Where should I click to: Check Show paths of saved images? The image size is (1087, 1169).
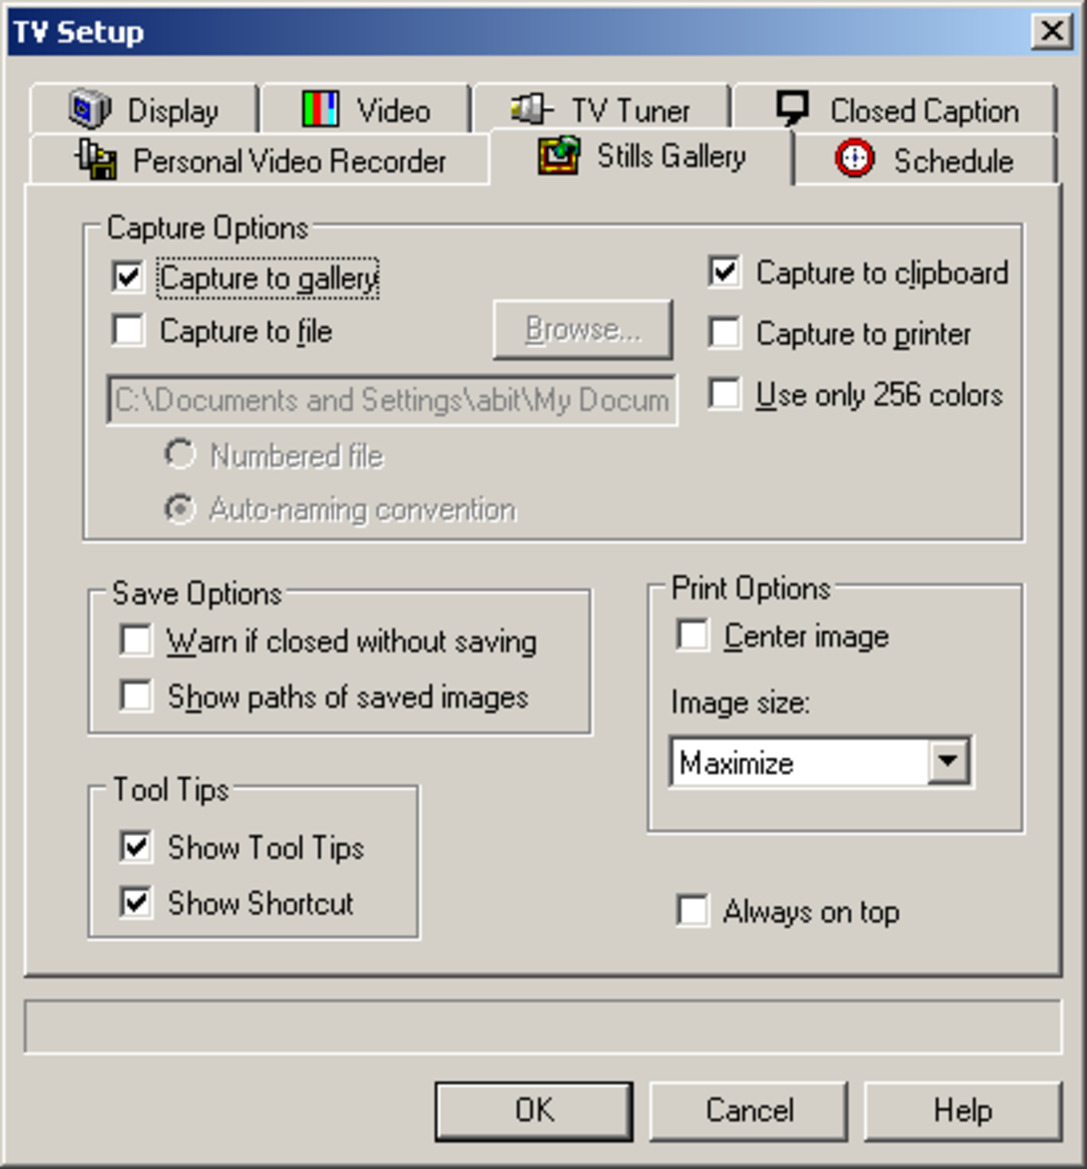pos(136,696)
